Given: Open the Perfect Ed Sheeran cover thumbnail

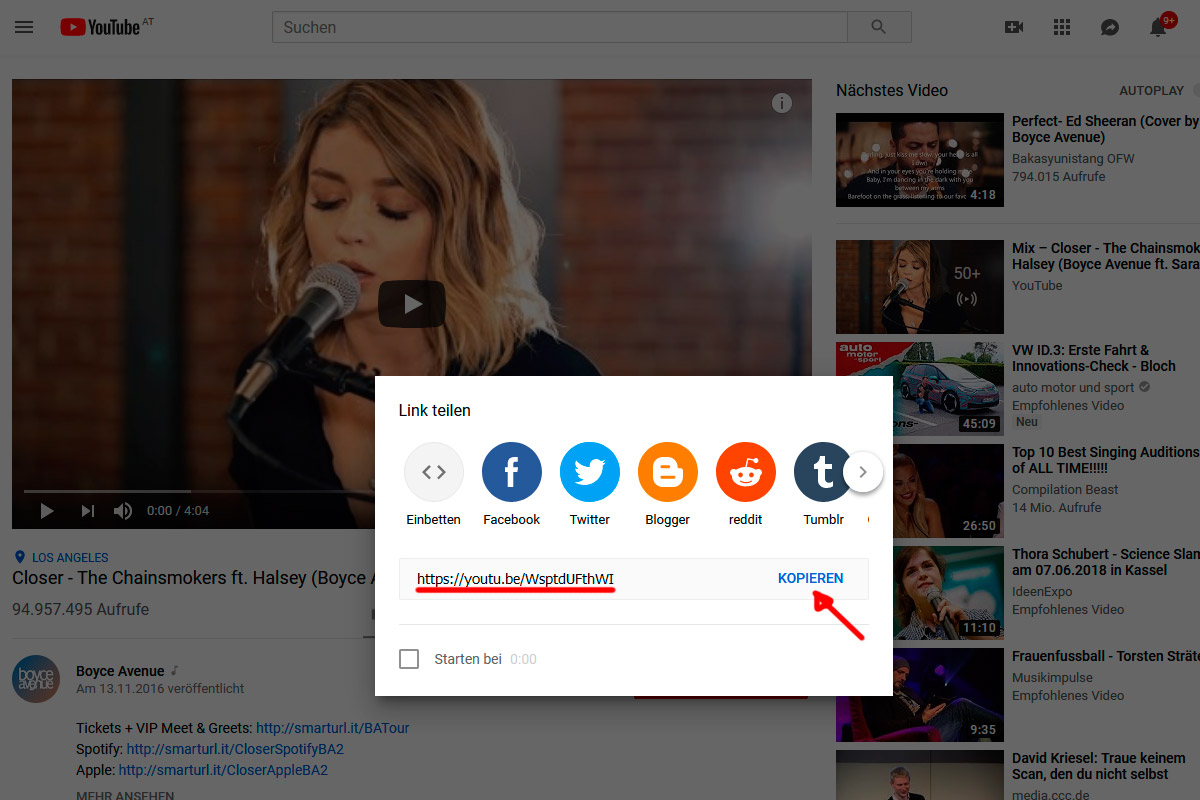Looking at the screenshot, I should pyautogui.click(x=920, y=160).
